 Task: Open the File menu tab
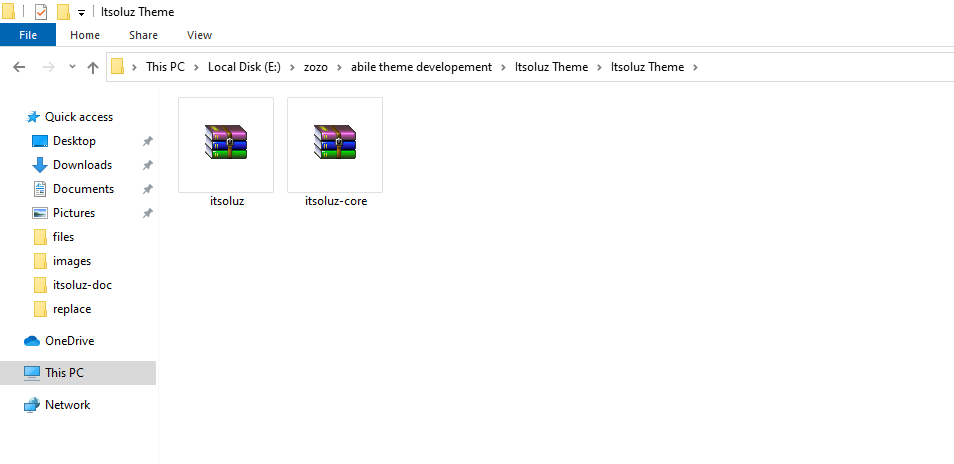28,35
